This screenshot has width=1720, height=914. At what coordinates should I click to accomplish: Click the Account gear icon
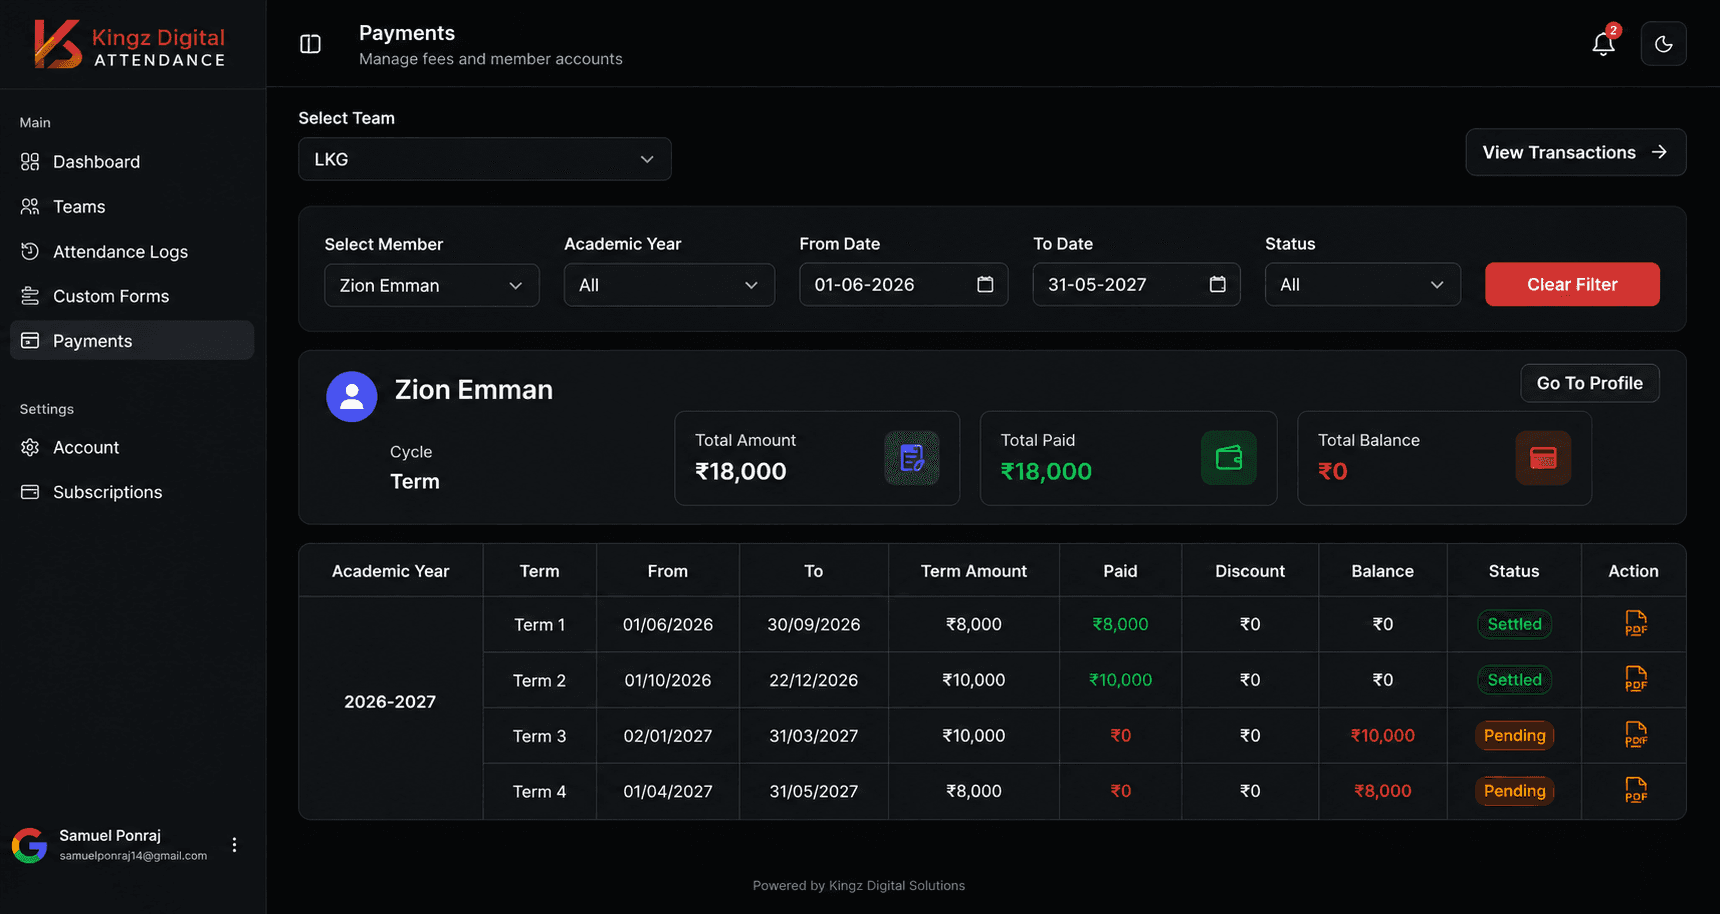[30, 447]
